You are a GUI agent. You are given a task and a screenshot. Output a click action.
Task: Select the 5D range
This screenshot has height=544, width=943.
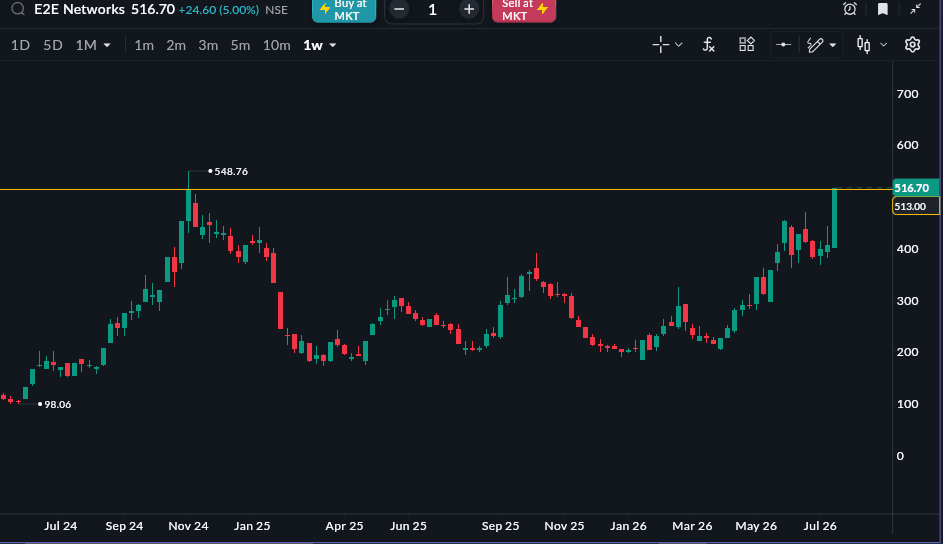point(53,45)
